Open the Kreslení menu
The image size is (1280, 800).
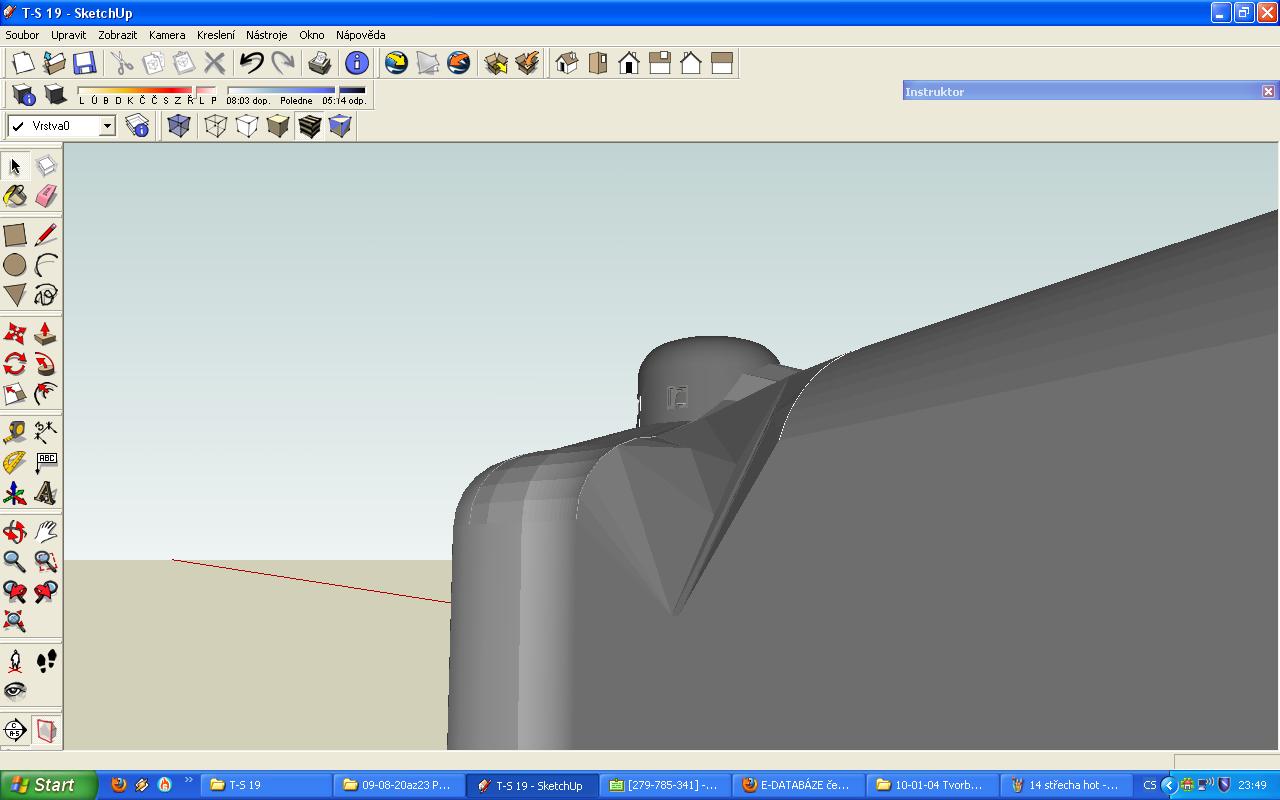[x=216, y=35]
